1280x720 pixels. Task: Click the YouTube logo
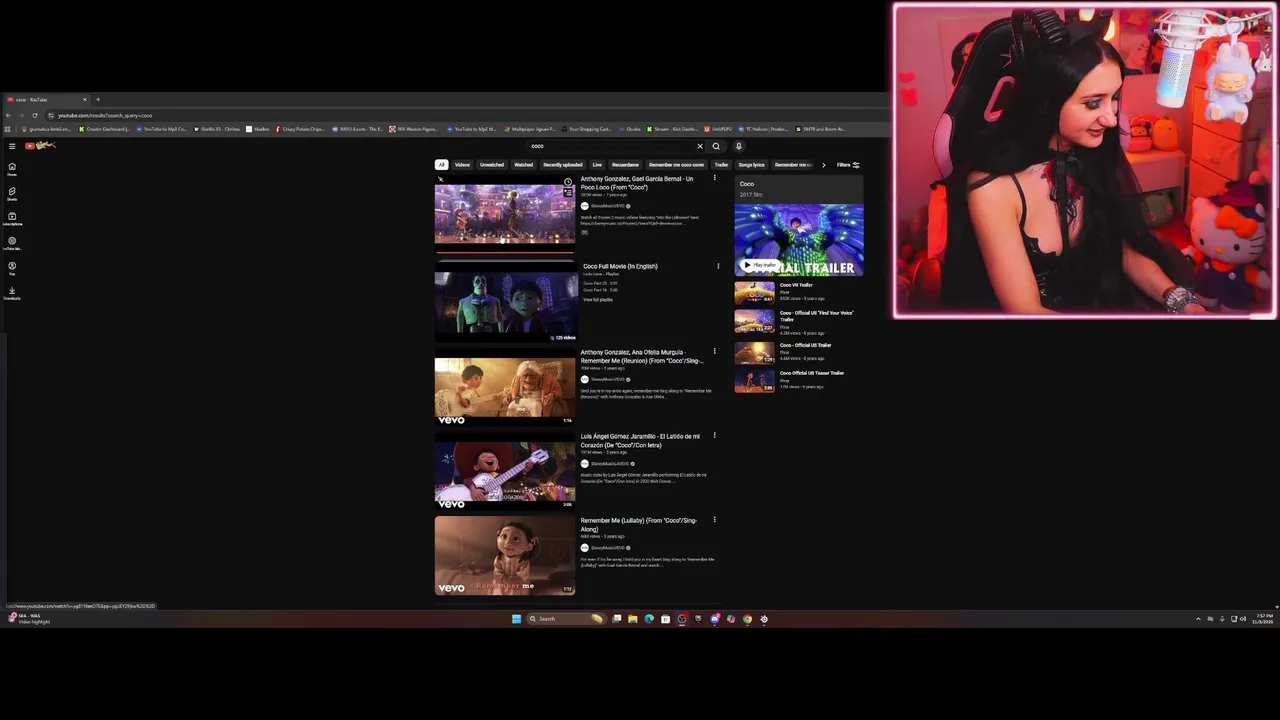[40, 146]
